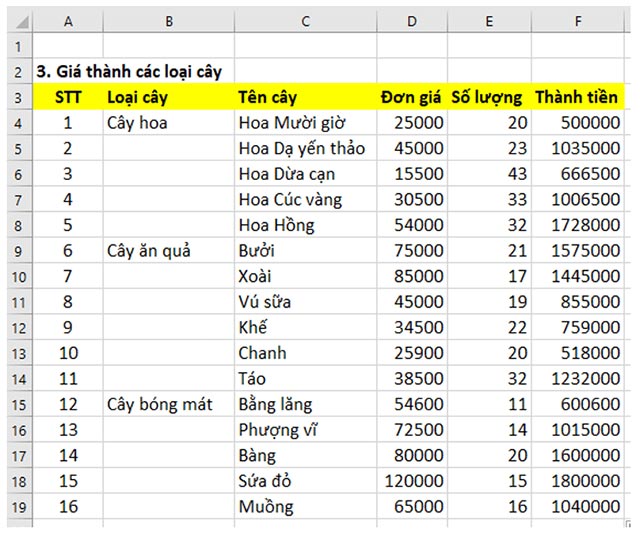This screenshot has width=640, height=535.
Task: Select the cell containing 120000
Action: [x=414, y=481]
